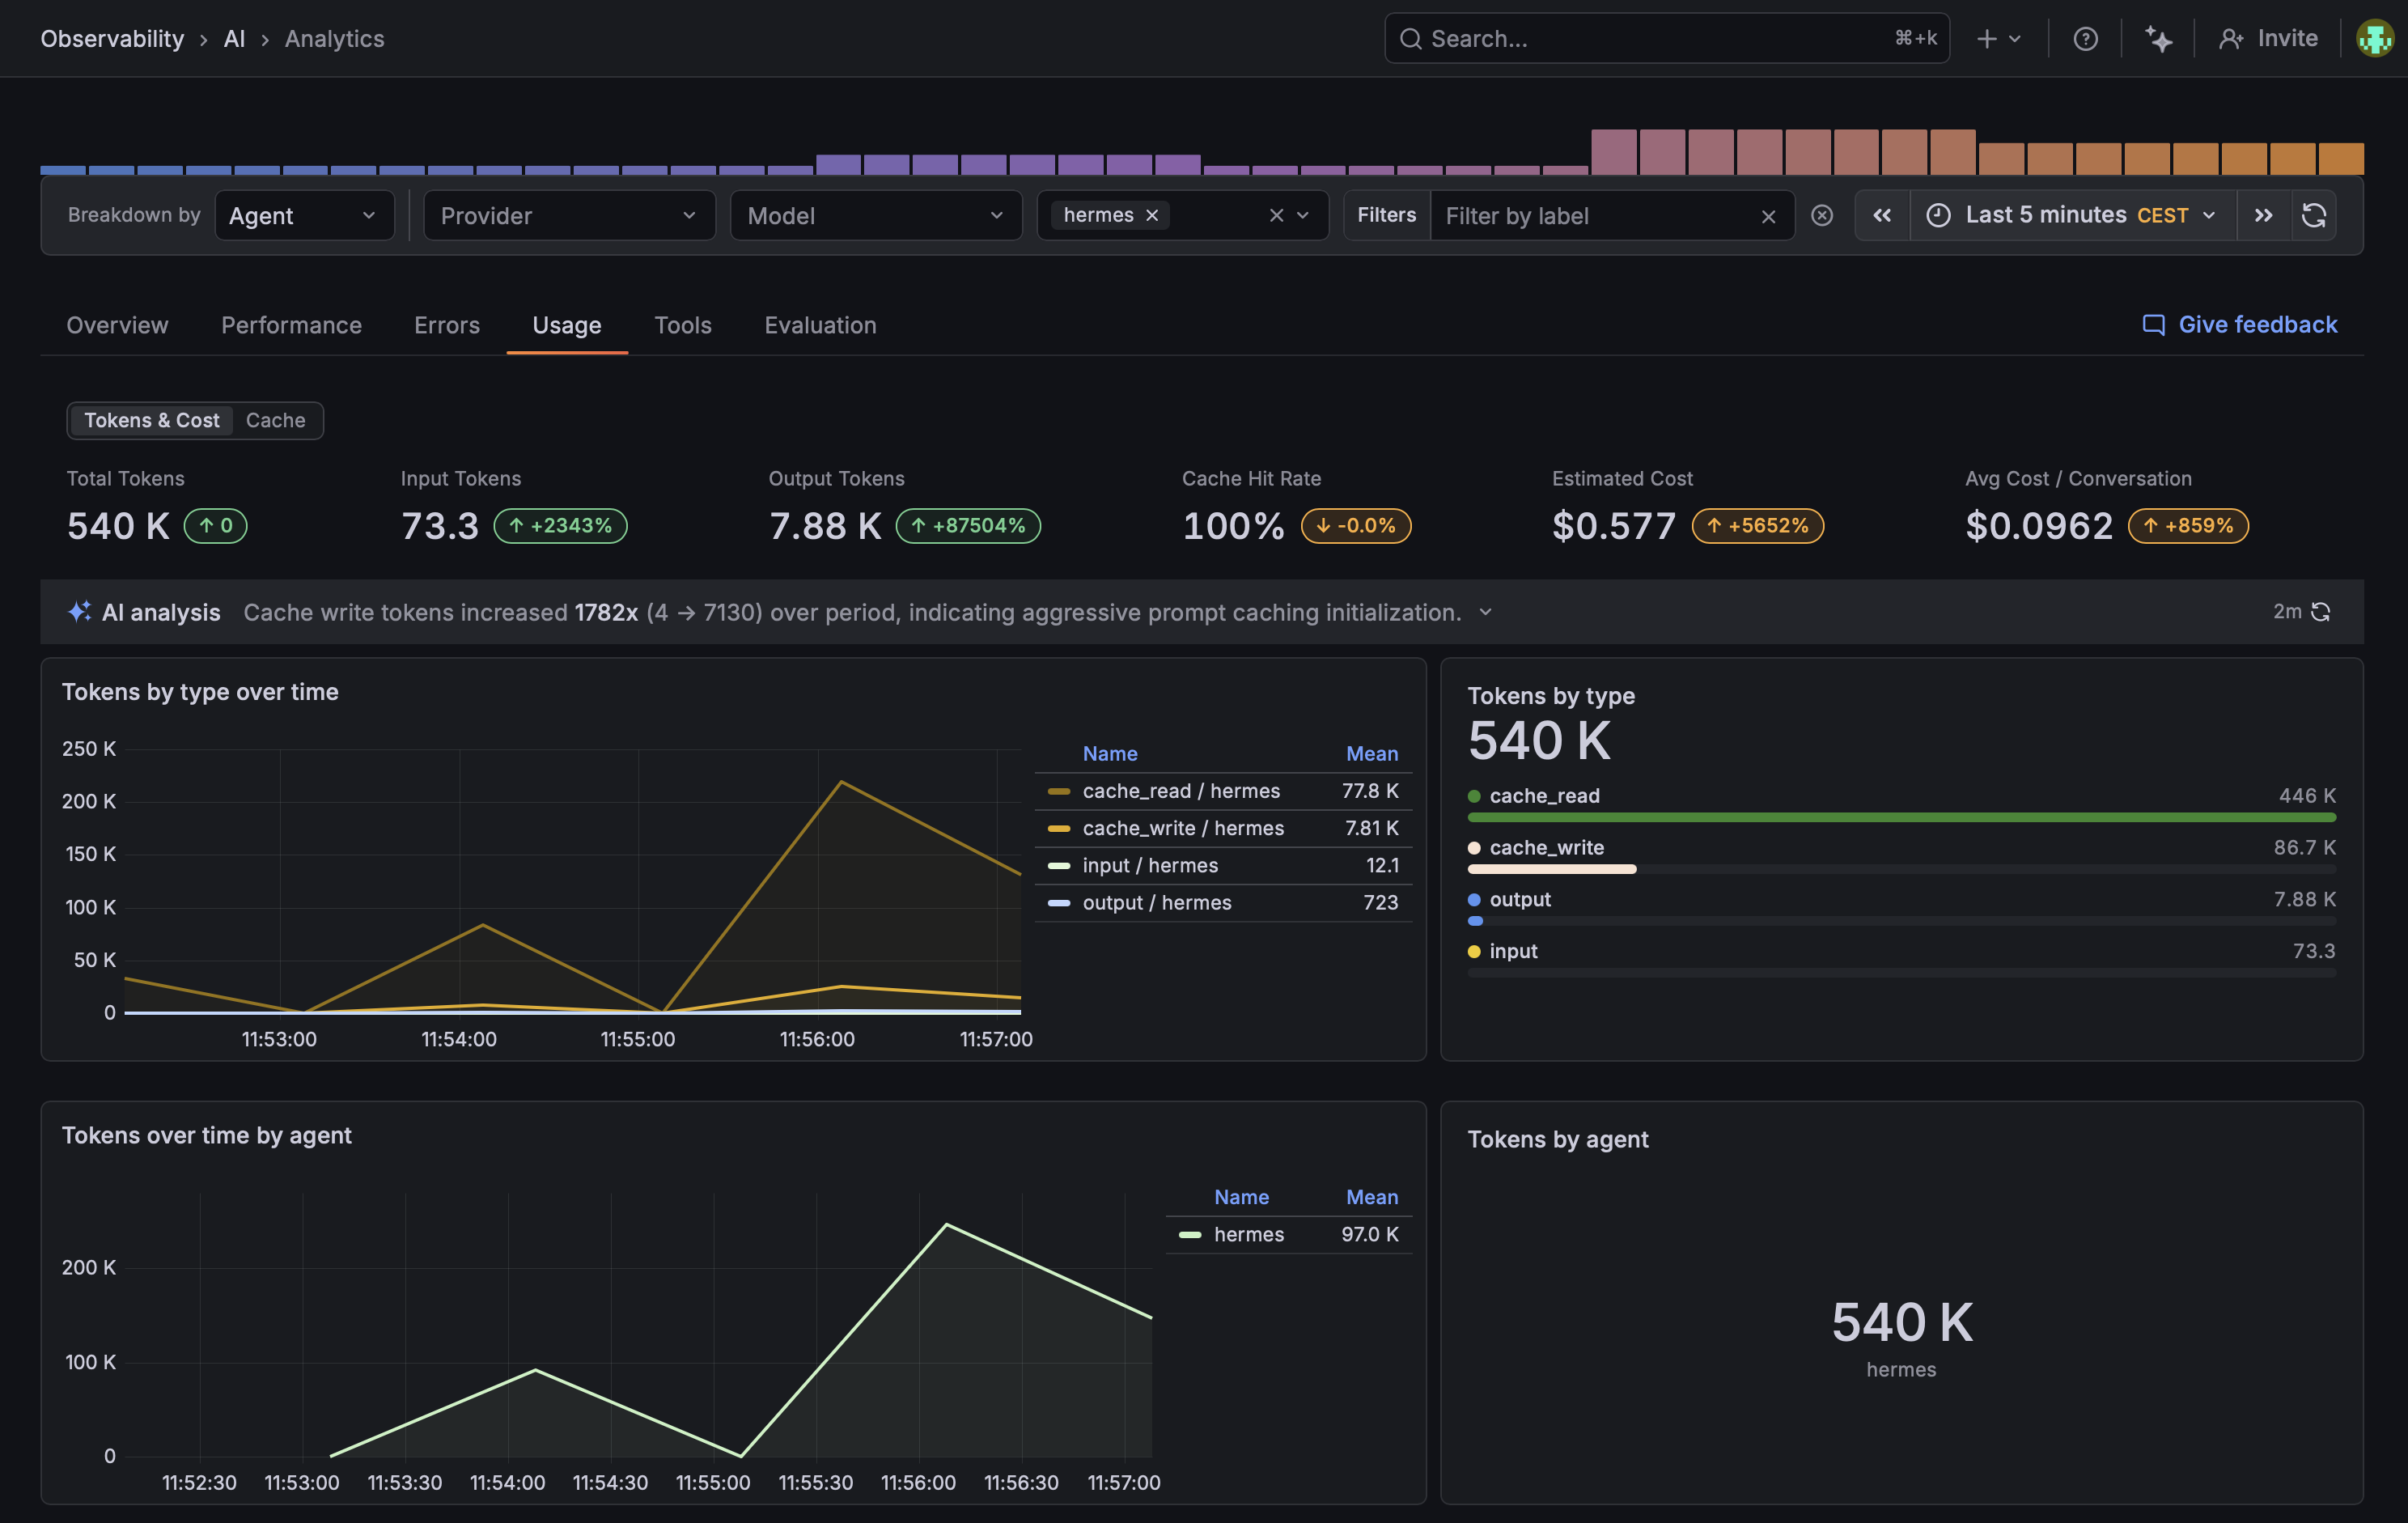2408x1523 pixels.
Task: Switch to the Performance tab
Action: (x=291, y=325)
